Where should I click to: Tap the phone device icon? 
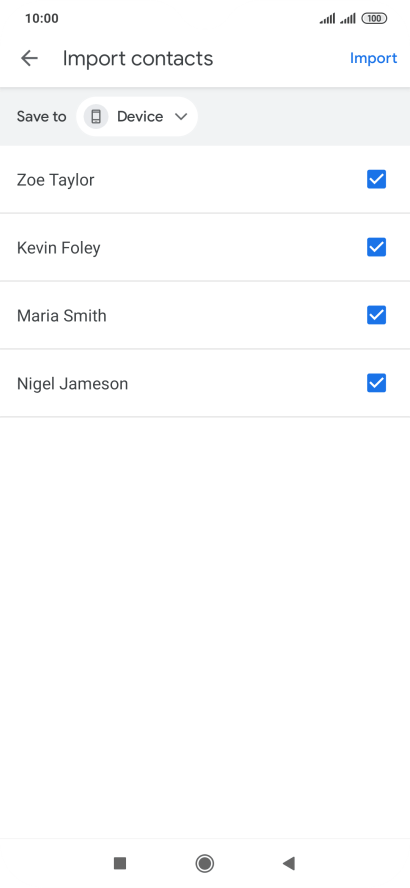[96, 117]
